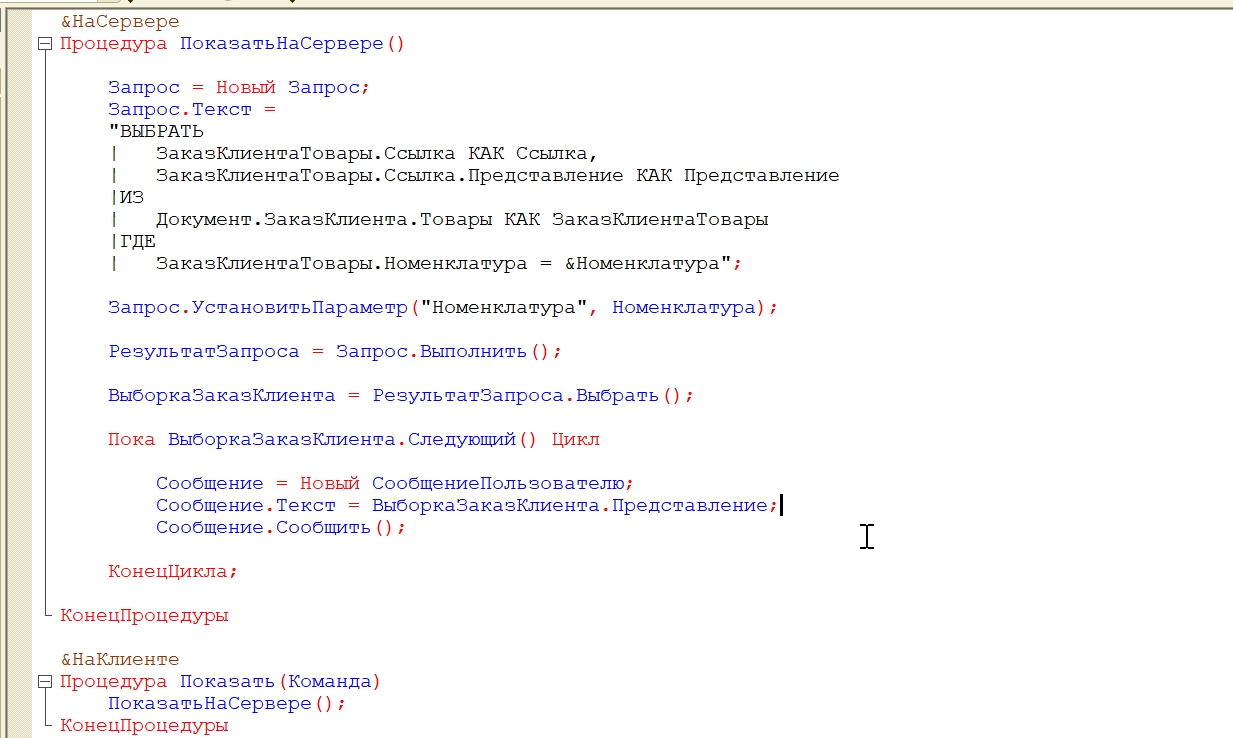The width and height of the screenshot is (1233, 738).
Task: Click 'Сообщение.Текст = ВыборкаЗаказКлиента.Представление;' line
Action: [x=467, y=505]
